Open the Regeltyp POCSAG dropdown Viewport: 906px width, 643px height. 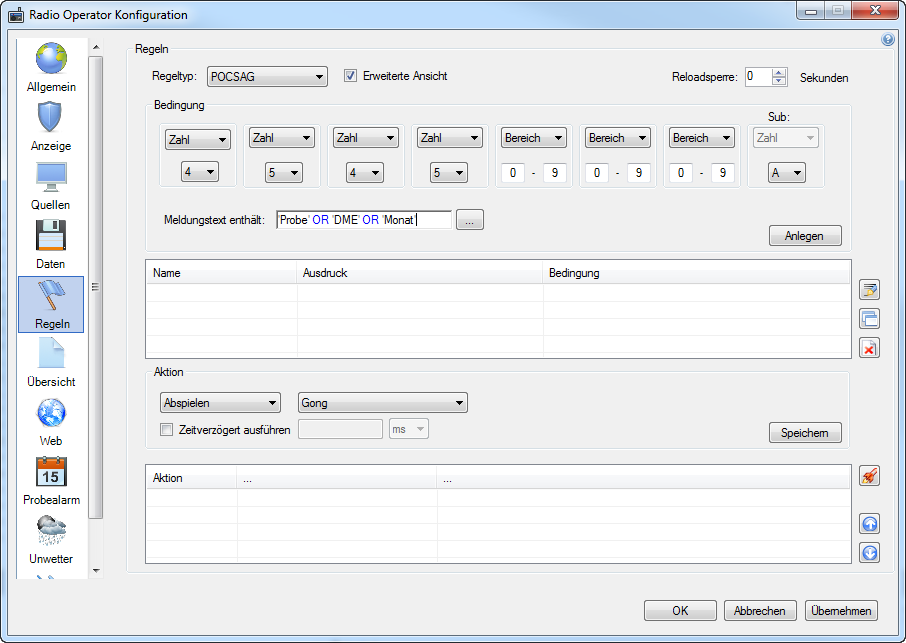click(267, 77)
